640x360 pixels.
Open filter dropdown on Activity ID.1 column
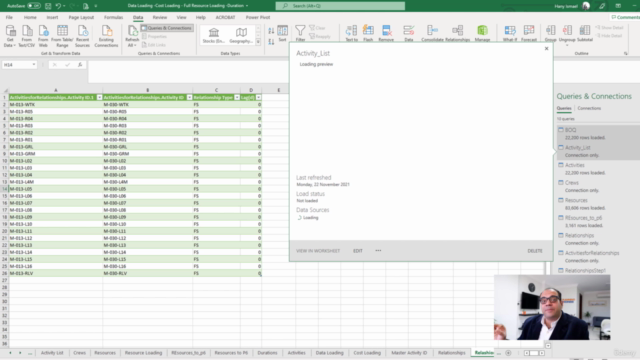[99, 98]
